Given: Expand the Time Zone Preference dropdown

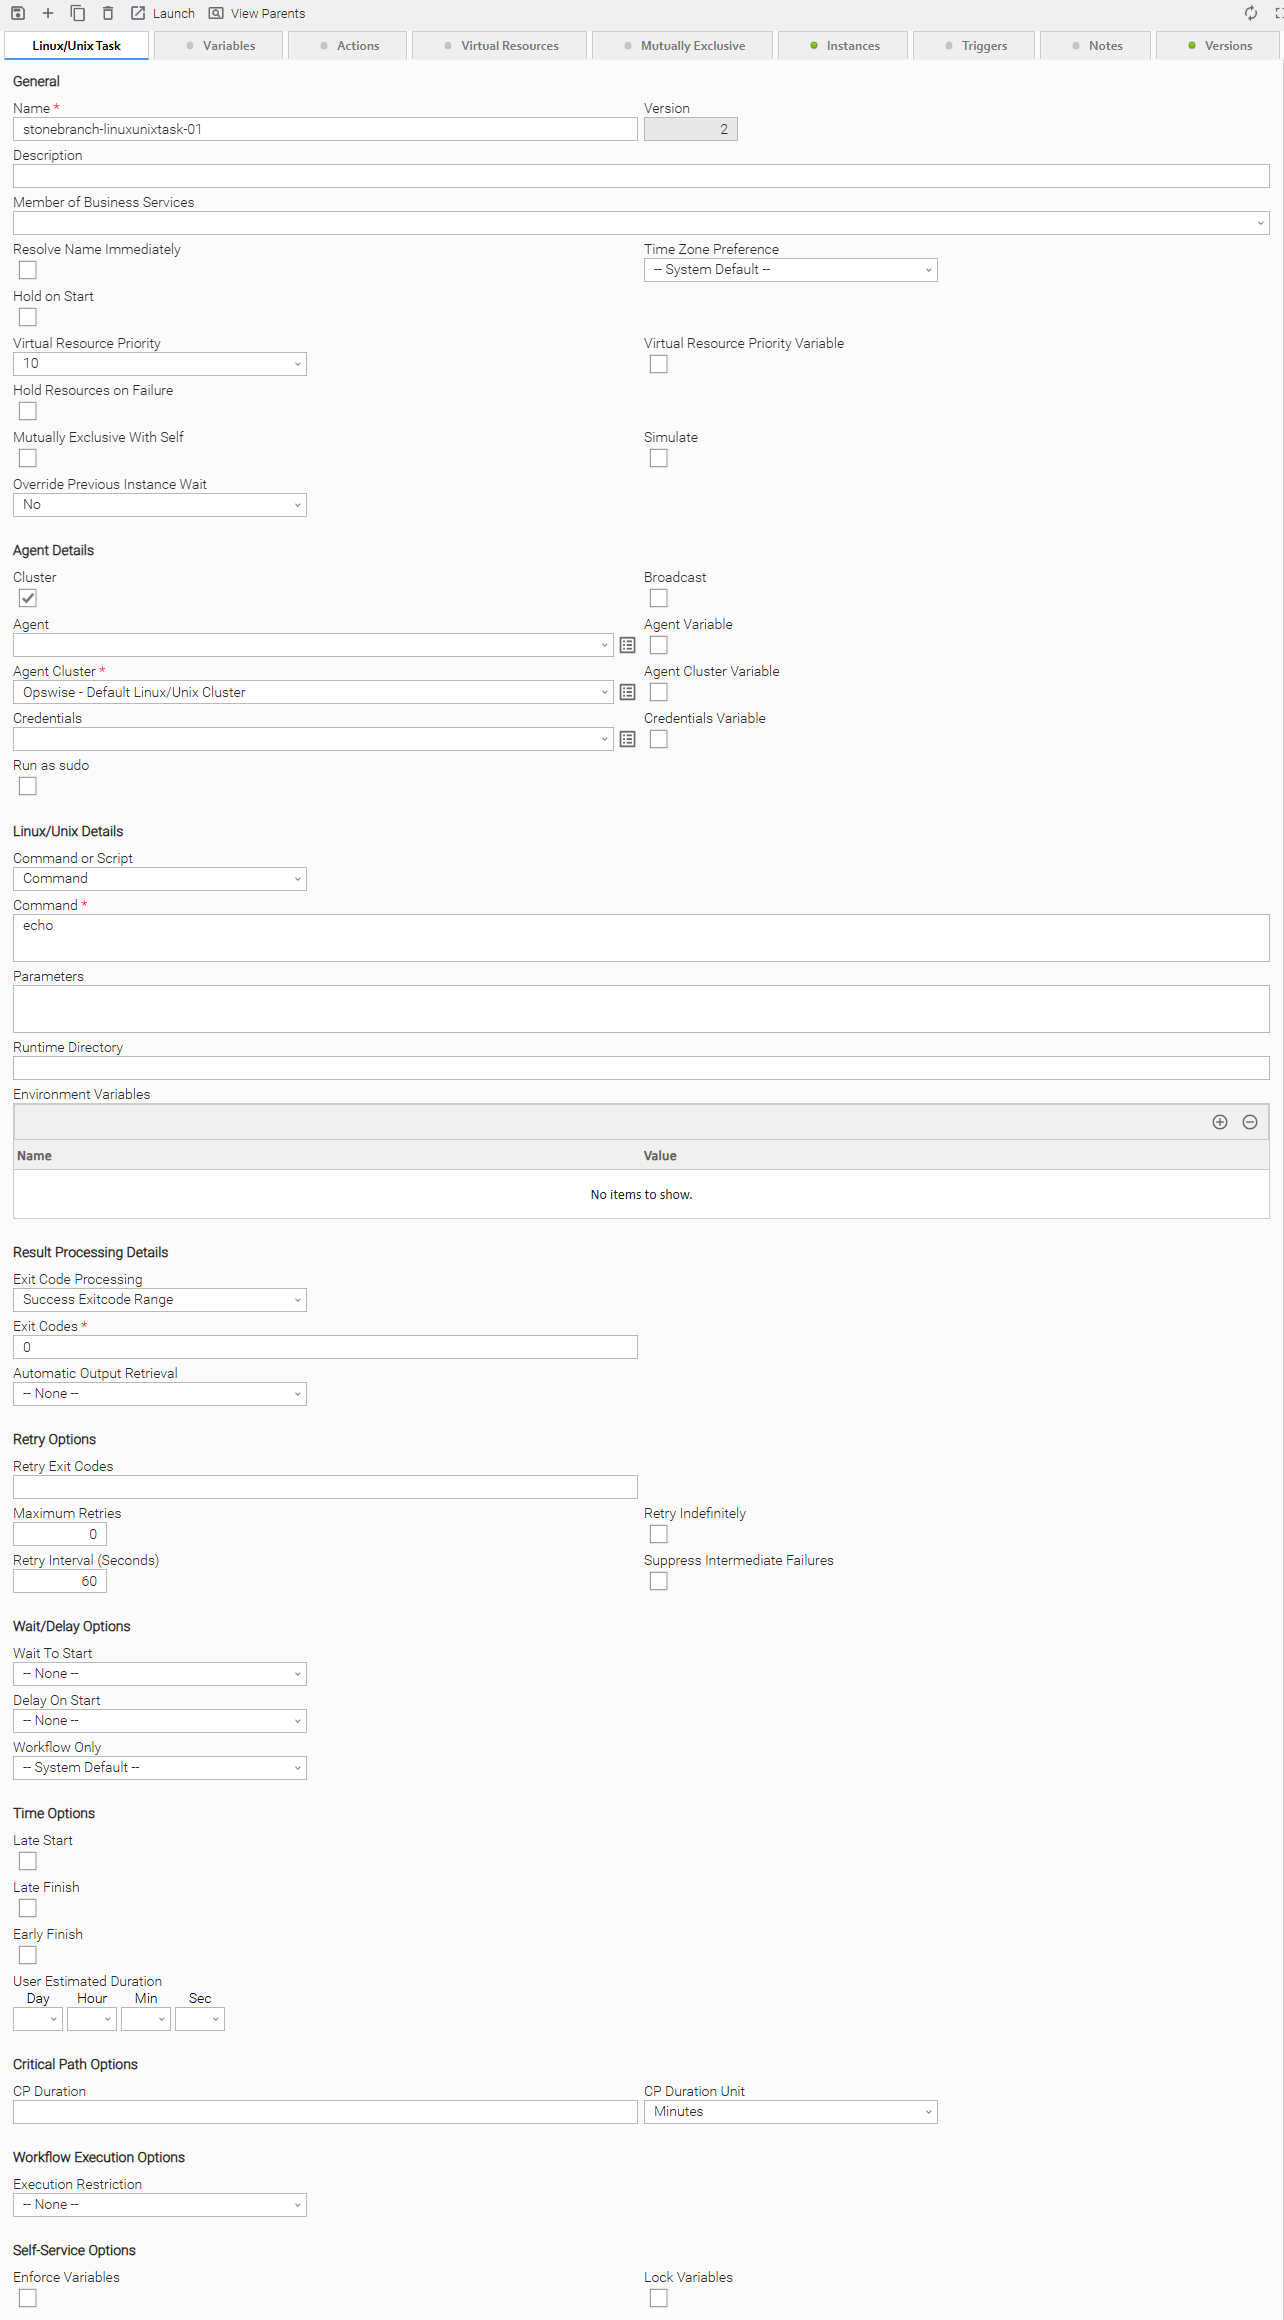Looking at the screenshot, I should pos(790,270).
